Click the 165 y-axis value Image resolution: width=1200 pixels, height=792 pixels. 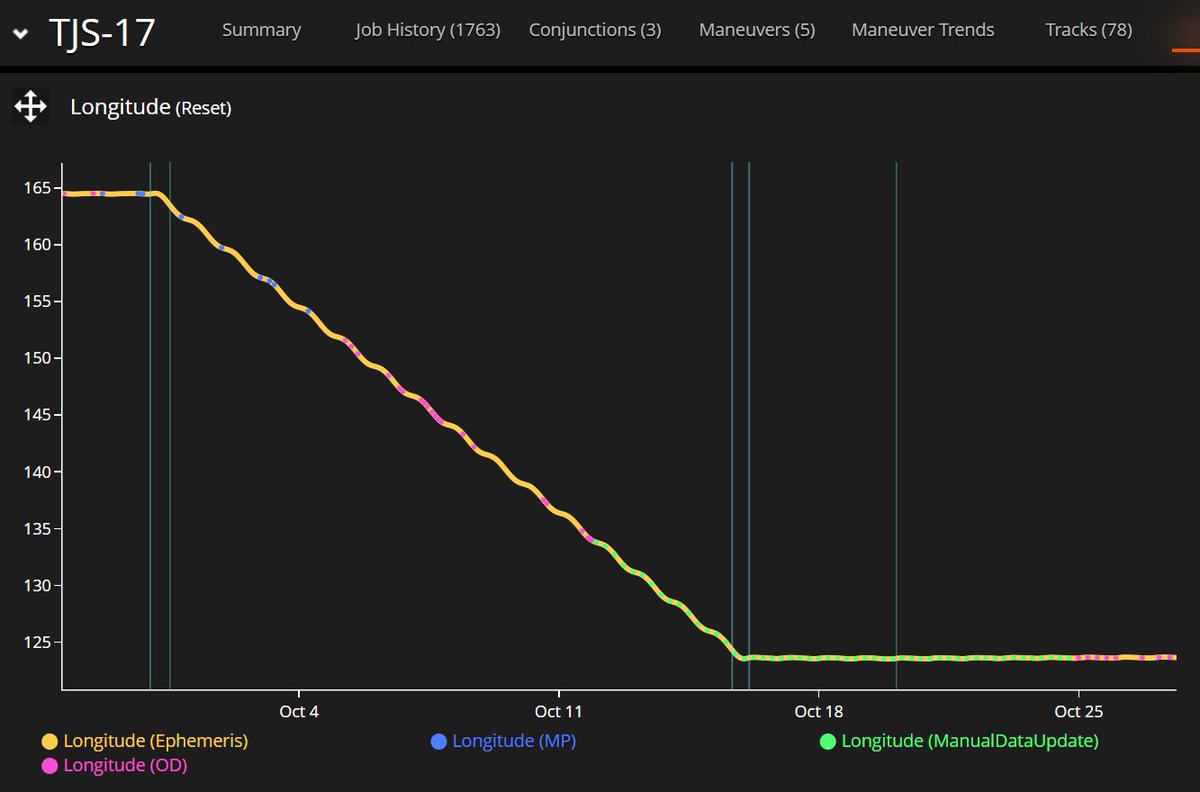pyautogui.click(x=36, y=187)
